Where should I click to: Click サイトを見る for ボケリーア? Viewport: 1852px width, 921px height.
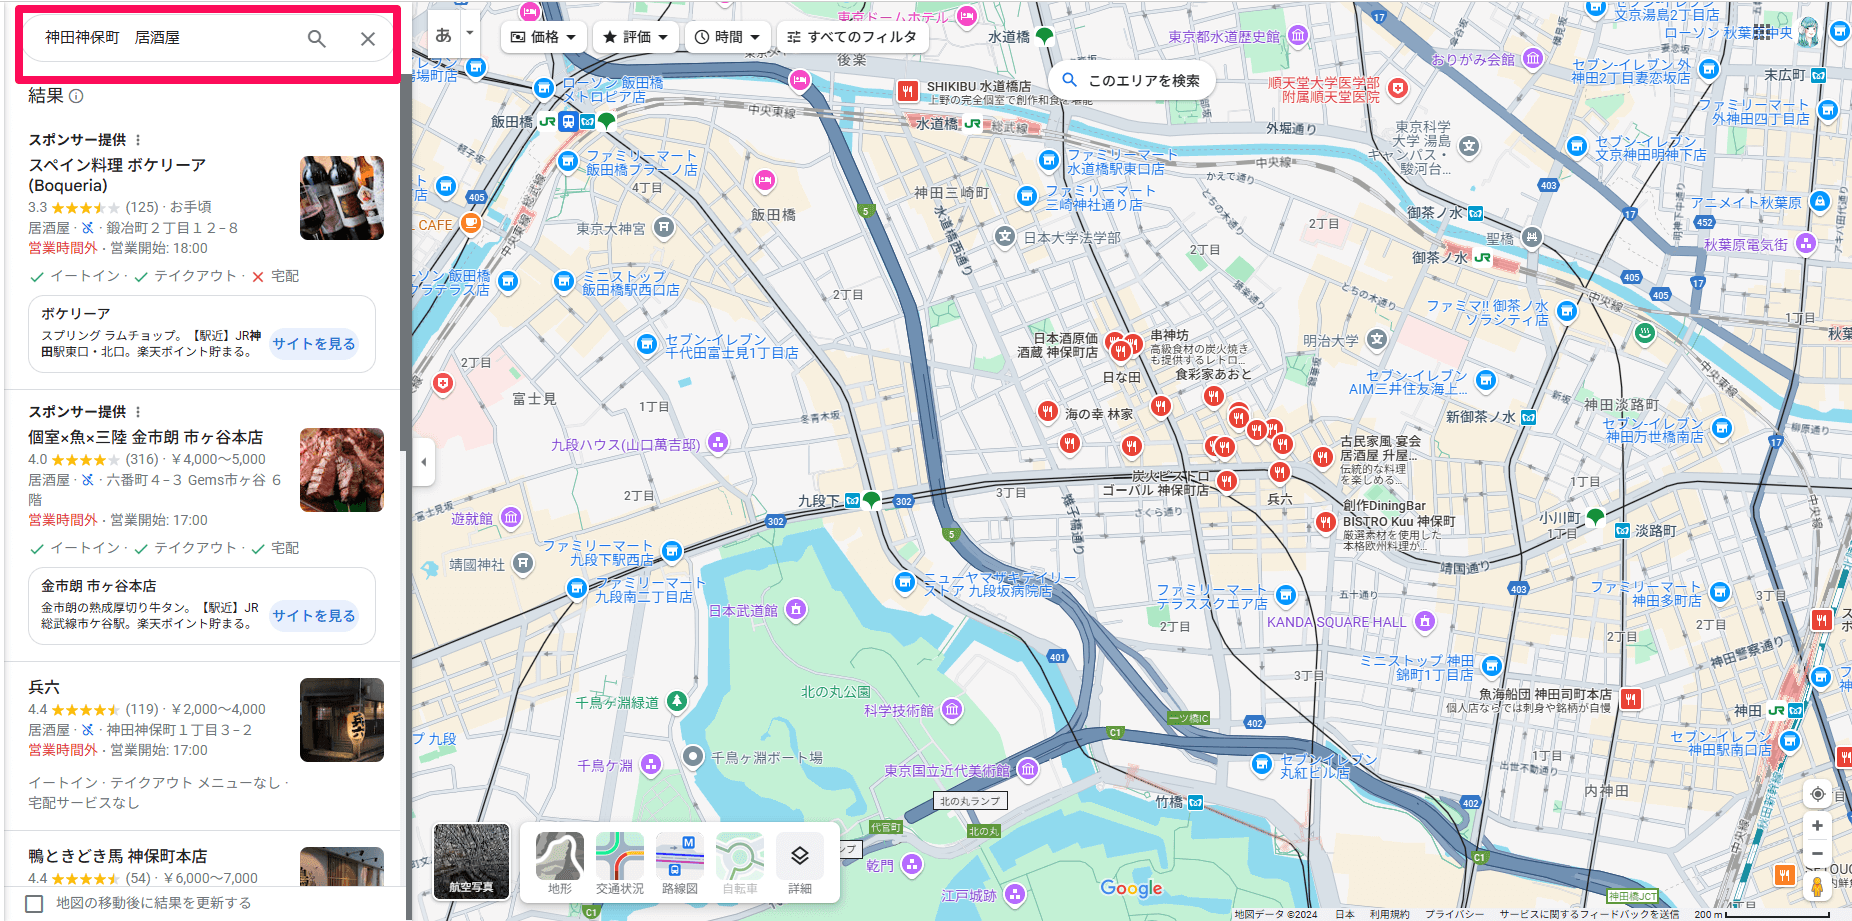click(314, 343)
